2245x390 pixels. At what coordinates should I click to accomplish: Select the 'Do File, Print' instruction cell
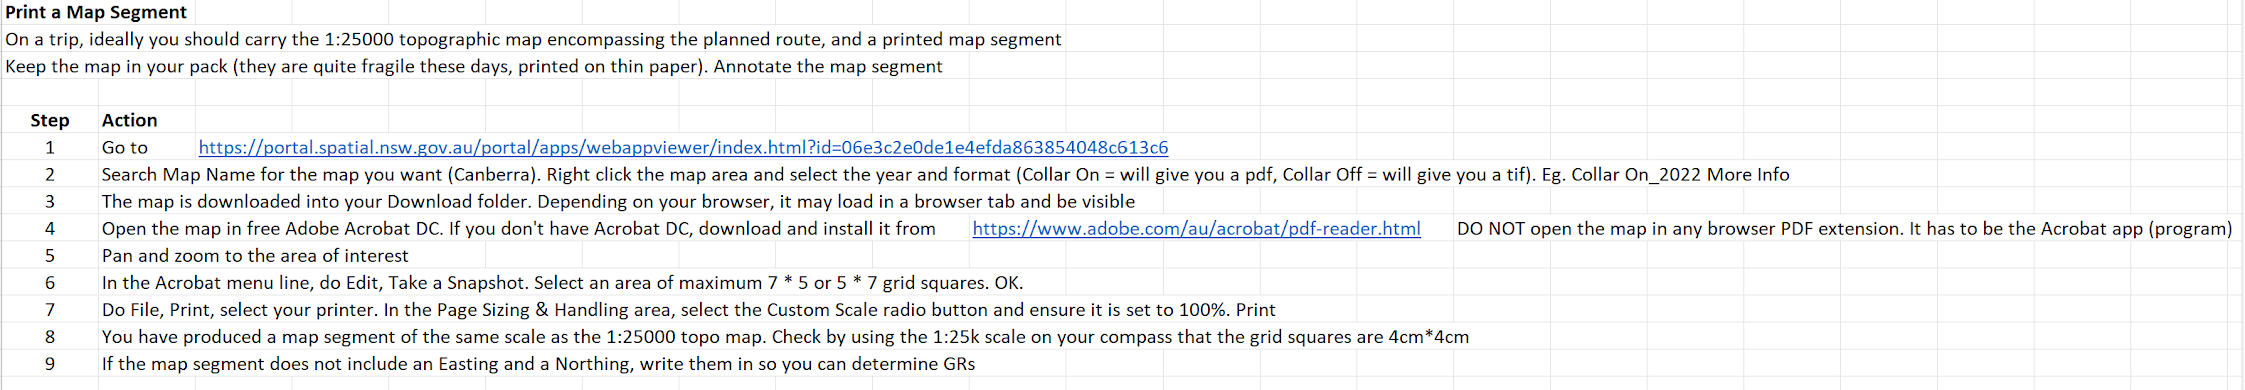[x=688, y=309]
